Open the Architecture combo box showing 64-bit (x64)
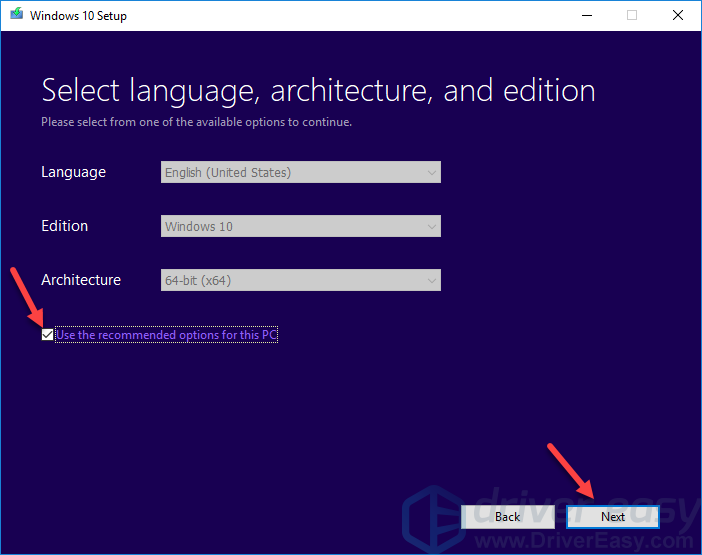Screen dimensions: 702x555 click(x=300, y=280)
